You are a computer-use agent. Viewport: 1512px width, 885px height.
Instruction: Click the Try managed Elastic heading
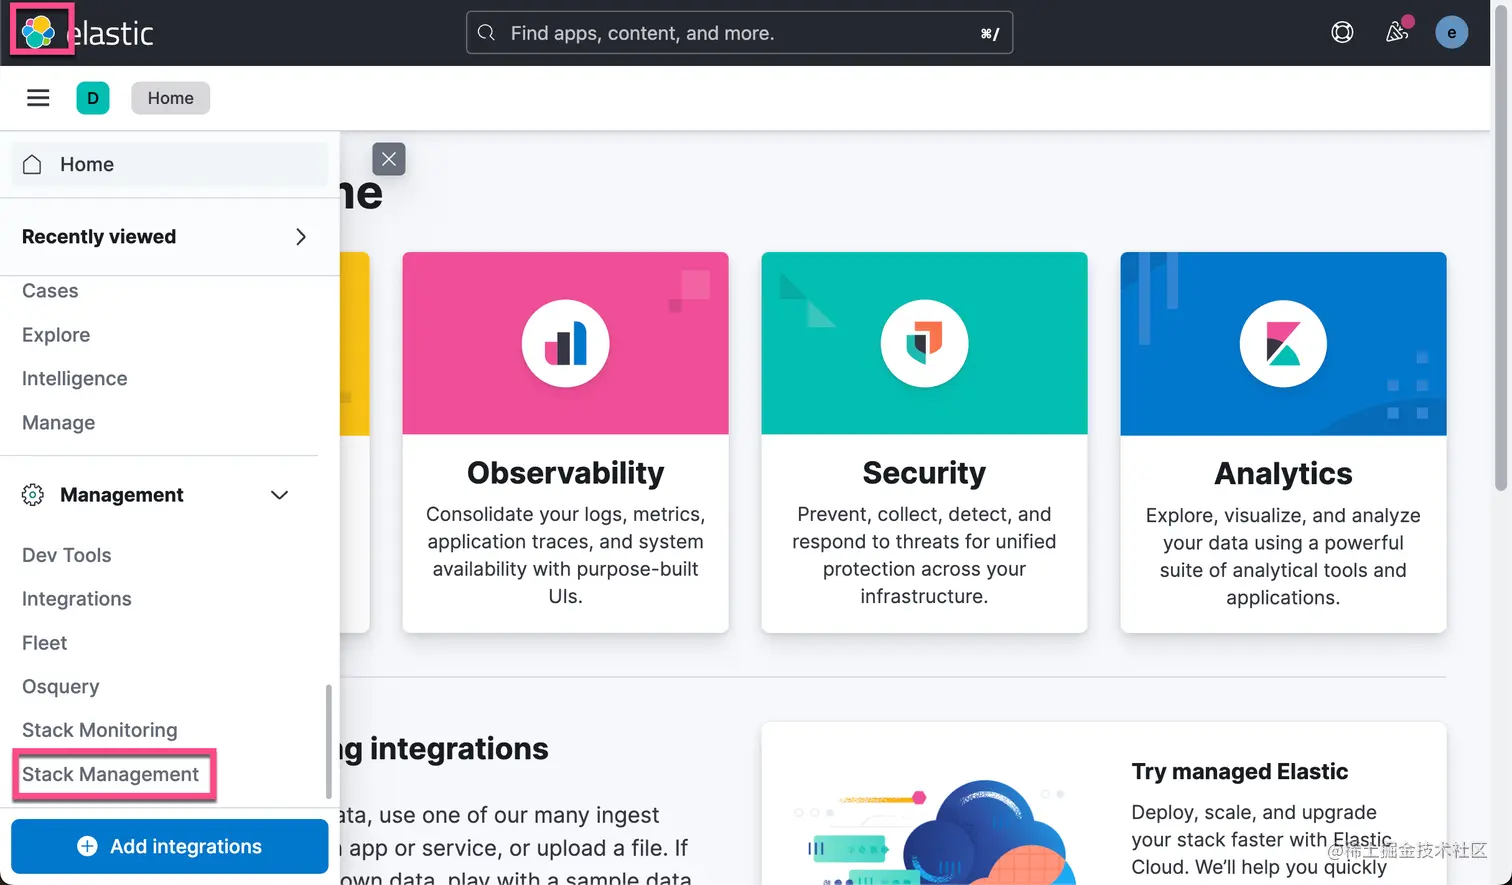coord(1240,772)
